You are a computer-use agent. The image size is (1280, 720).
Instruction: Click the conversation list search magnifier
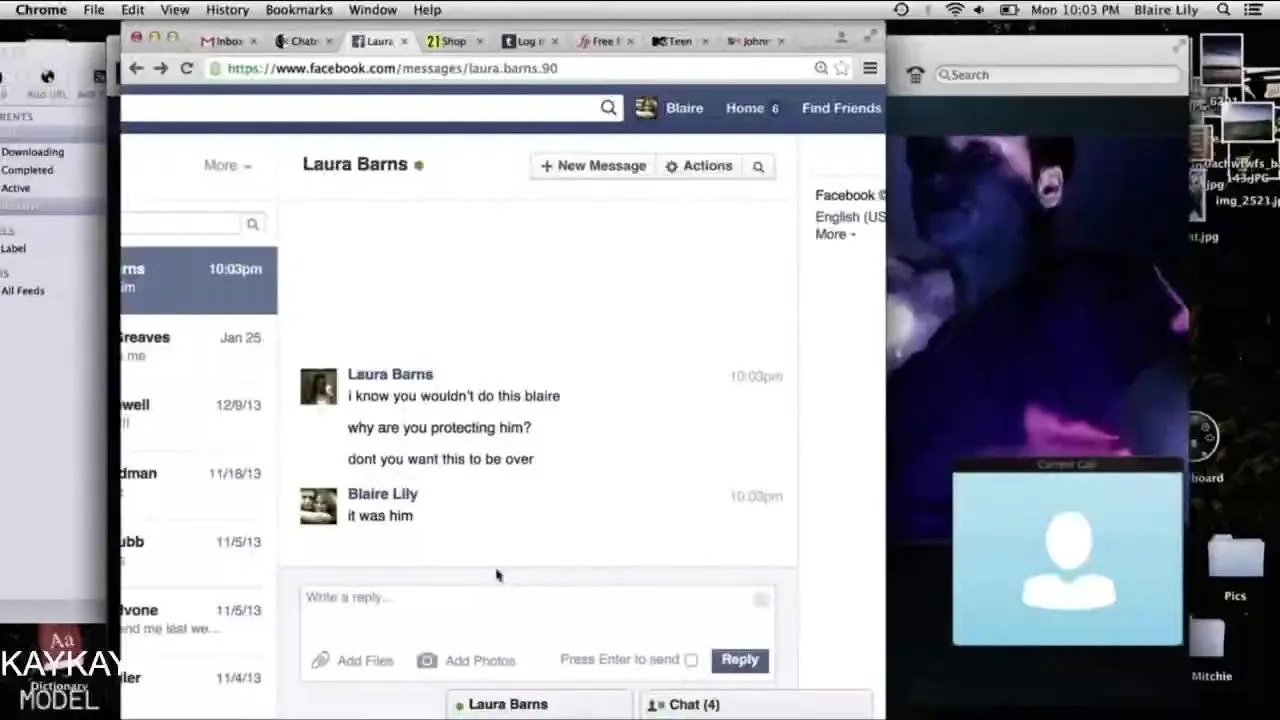(x=253, y=225)
